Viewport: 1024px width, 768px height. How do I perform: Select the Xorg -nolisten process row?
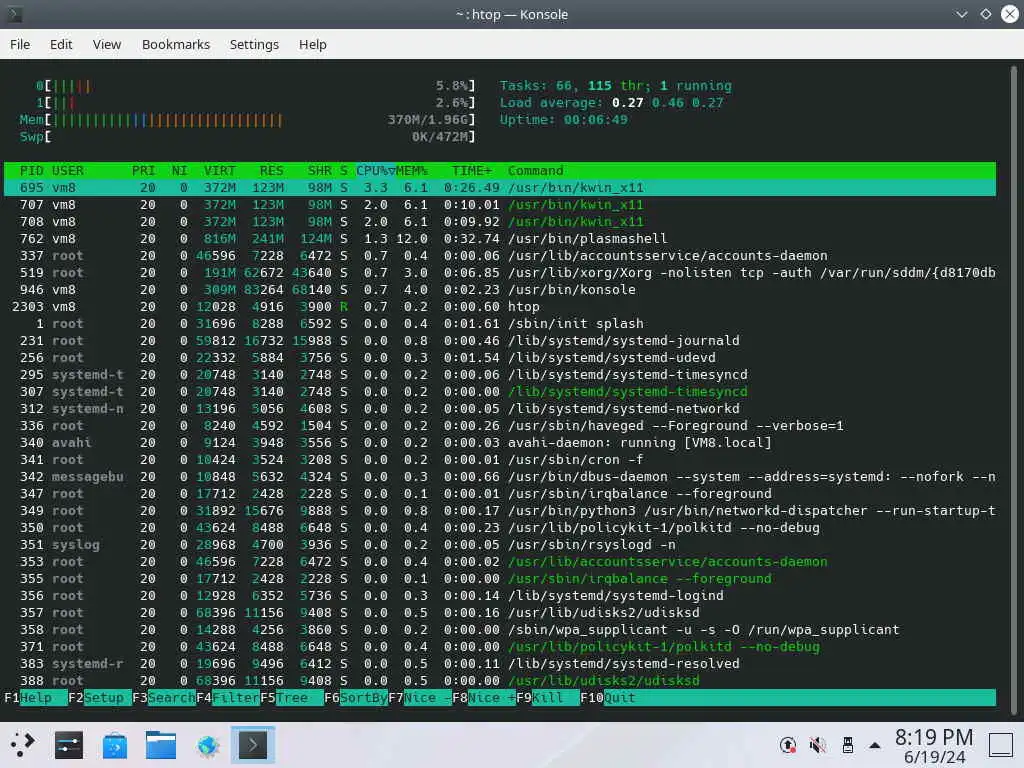click(x=500, y=272)
